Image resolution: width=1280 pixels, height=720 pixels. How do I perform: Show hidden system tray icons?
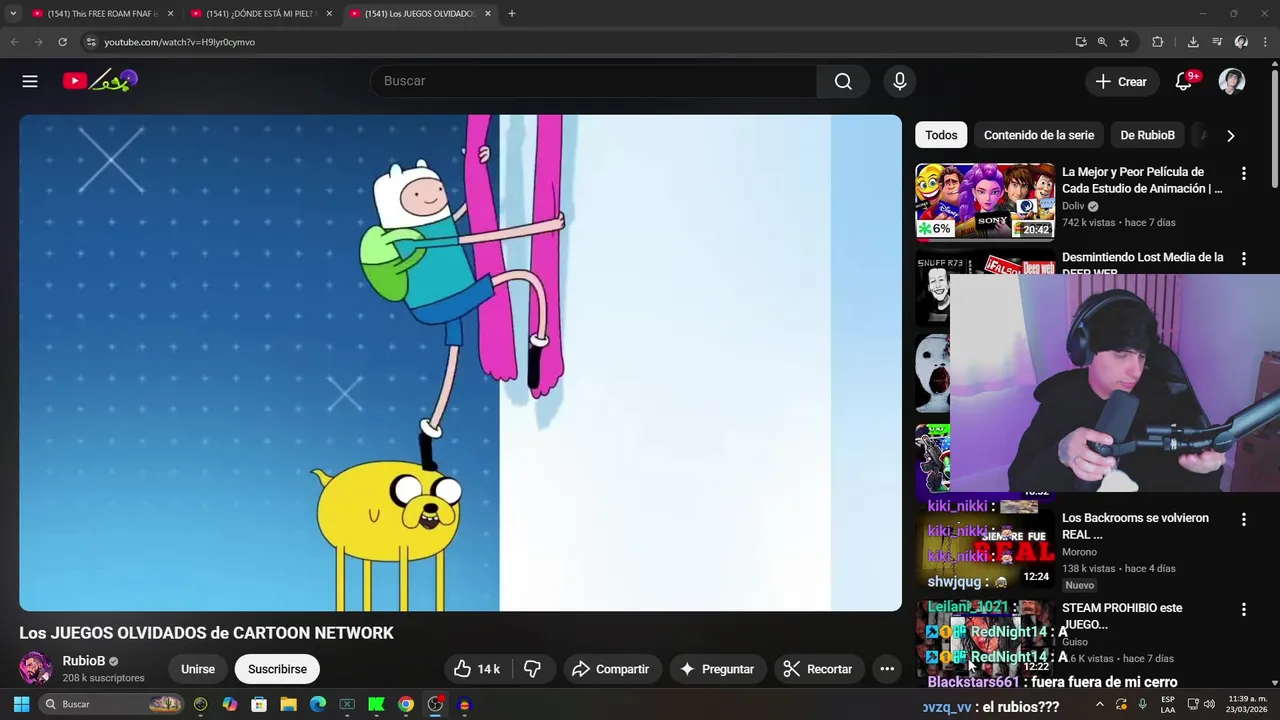1099,704
